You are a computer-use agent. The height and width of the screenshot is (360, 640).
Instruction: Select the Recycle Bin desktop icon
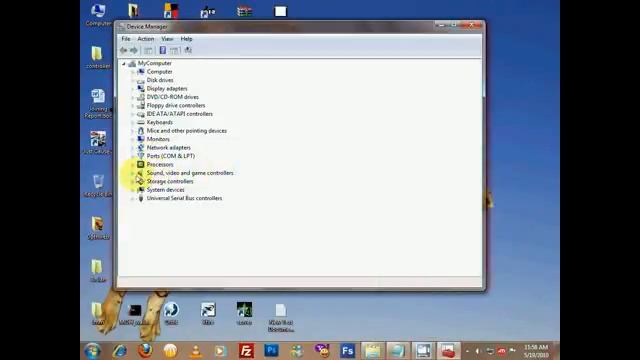(x=98, y=186)
